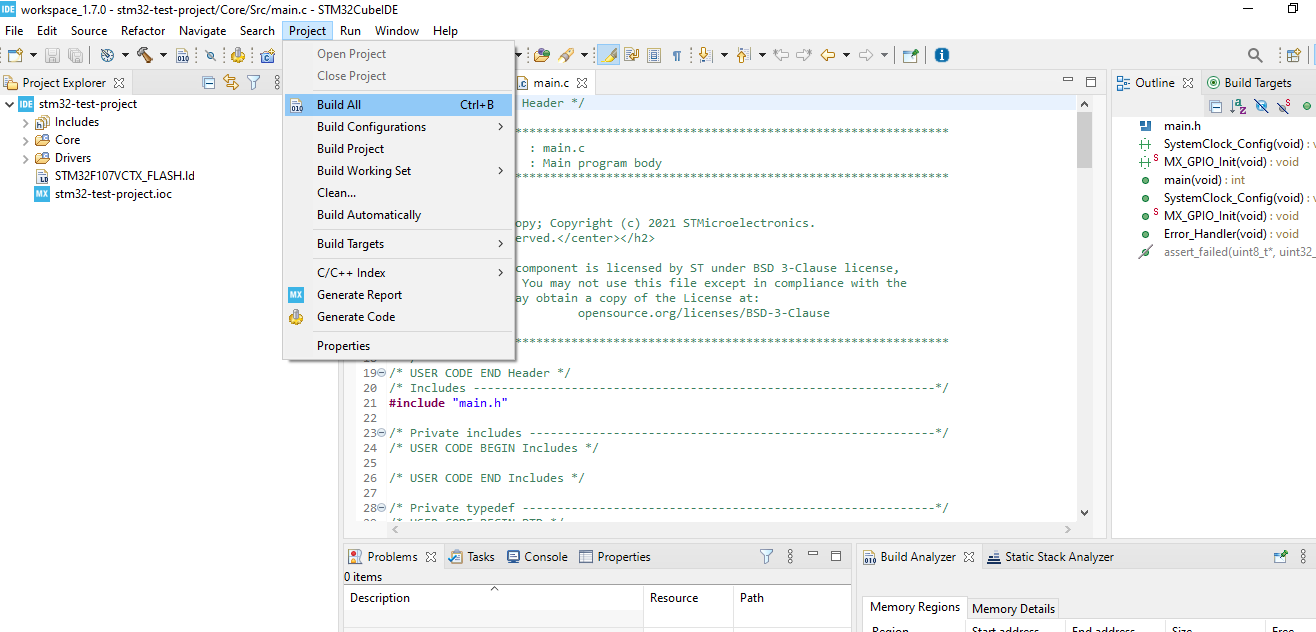
Task: Open the Build Configurations submenu
Action: pos(371,127)
